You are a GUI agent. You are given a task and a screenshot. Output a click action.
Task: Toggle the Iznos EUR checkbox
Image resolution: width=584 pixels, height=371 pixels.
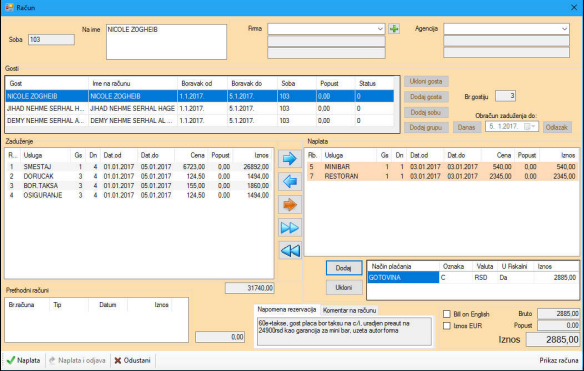click(447, 326)
